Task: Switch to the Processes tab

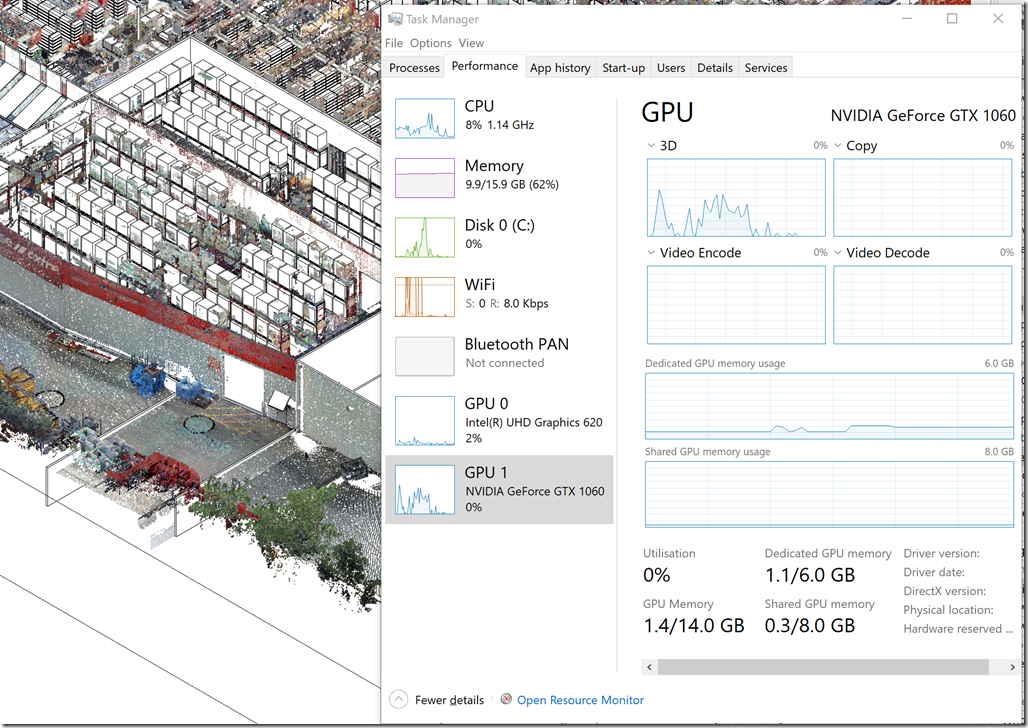Action: point(414,68)
